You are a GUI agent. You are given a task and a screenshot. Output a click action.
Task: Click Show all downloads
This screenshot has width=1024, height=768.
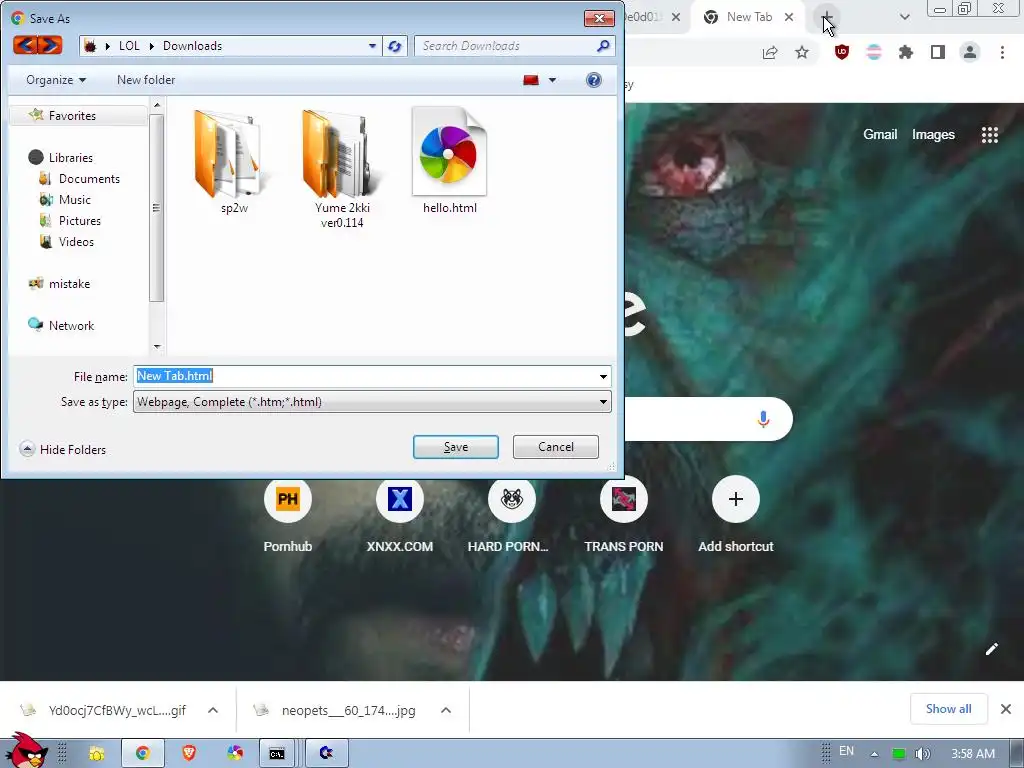pyautogui.click(x=948, y=709)
